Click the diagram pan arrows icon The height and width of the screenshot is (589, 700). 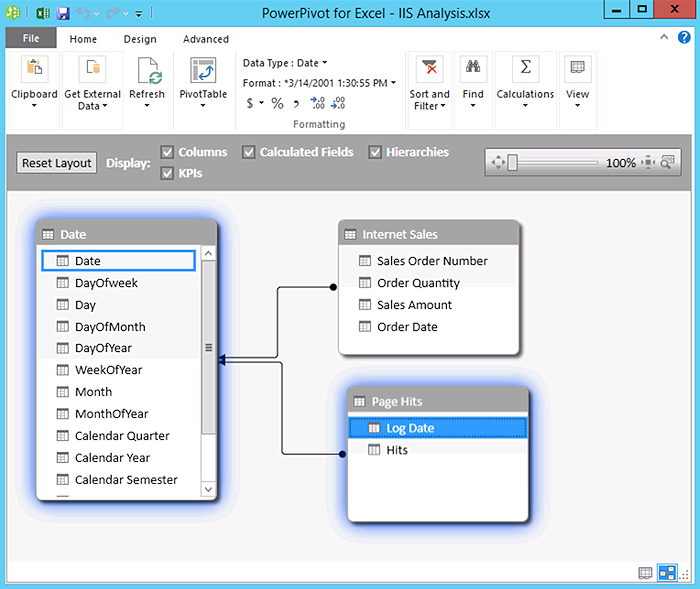(x=498, y=162)
